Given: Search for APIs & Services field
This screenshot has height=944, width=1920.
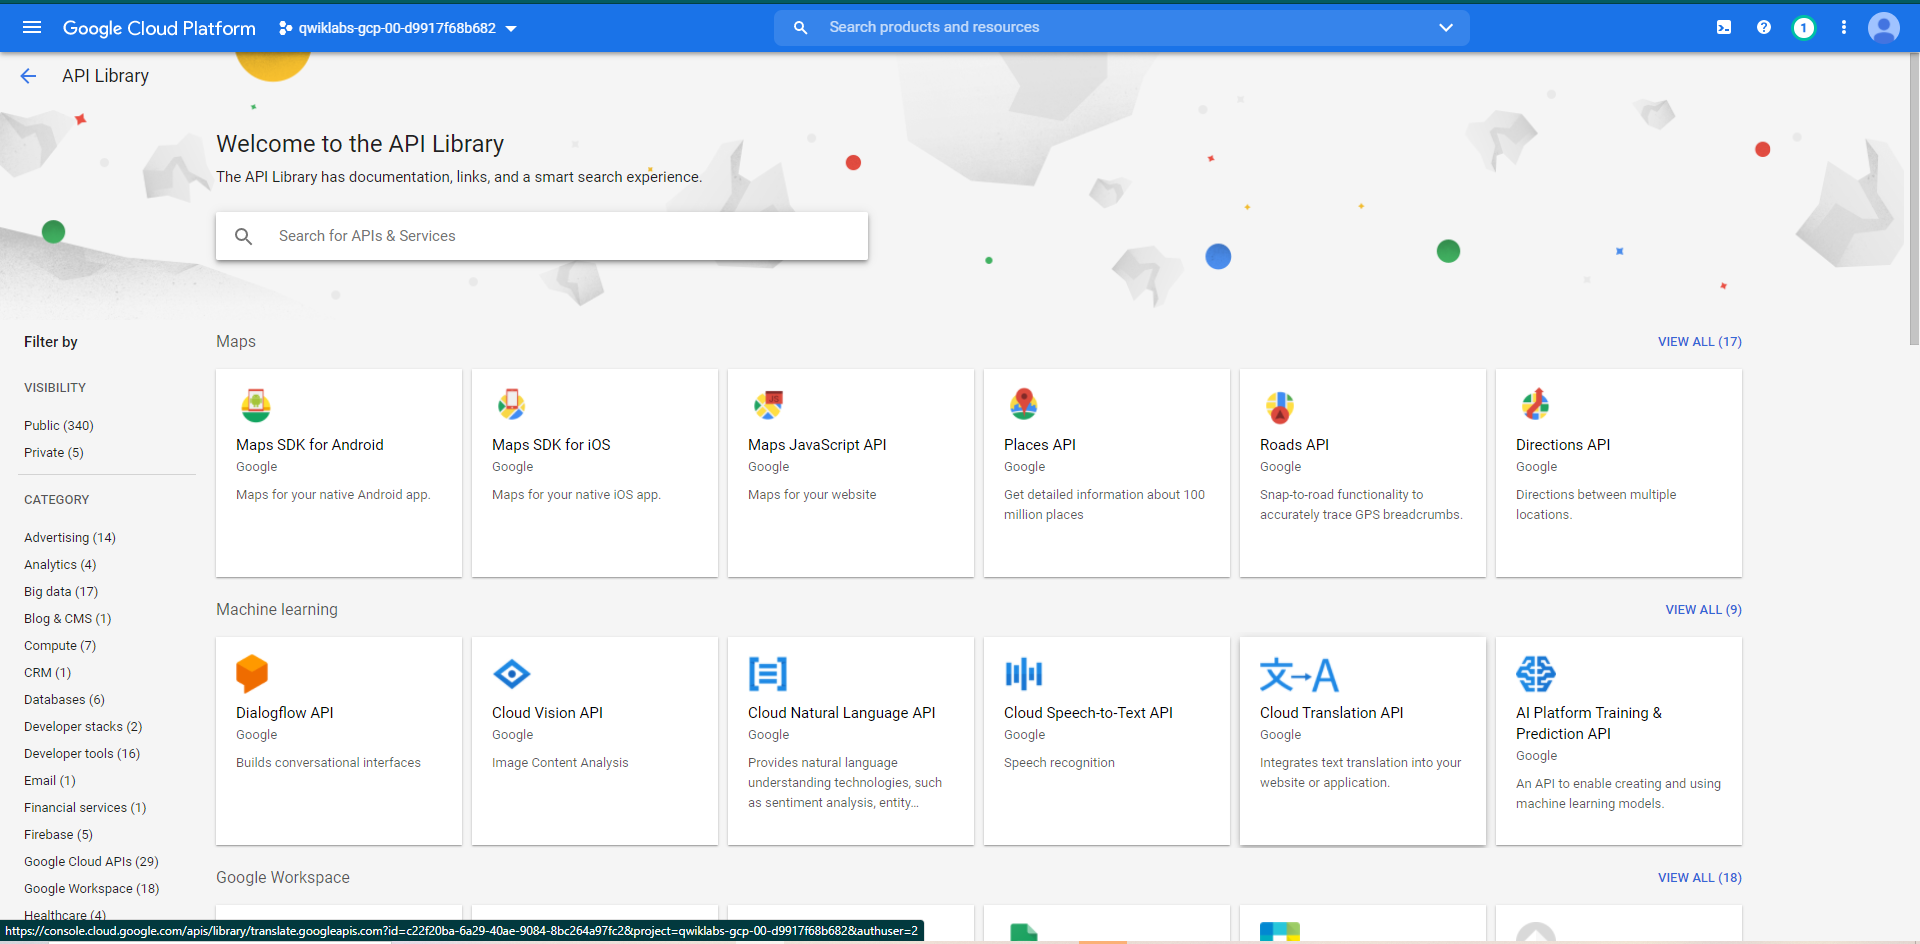Looking at the screenshot, I should [542, 236].
